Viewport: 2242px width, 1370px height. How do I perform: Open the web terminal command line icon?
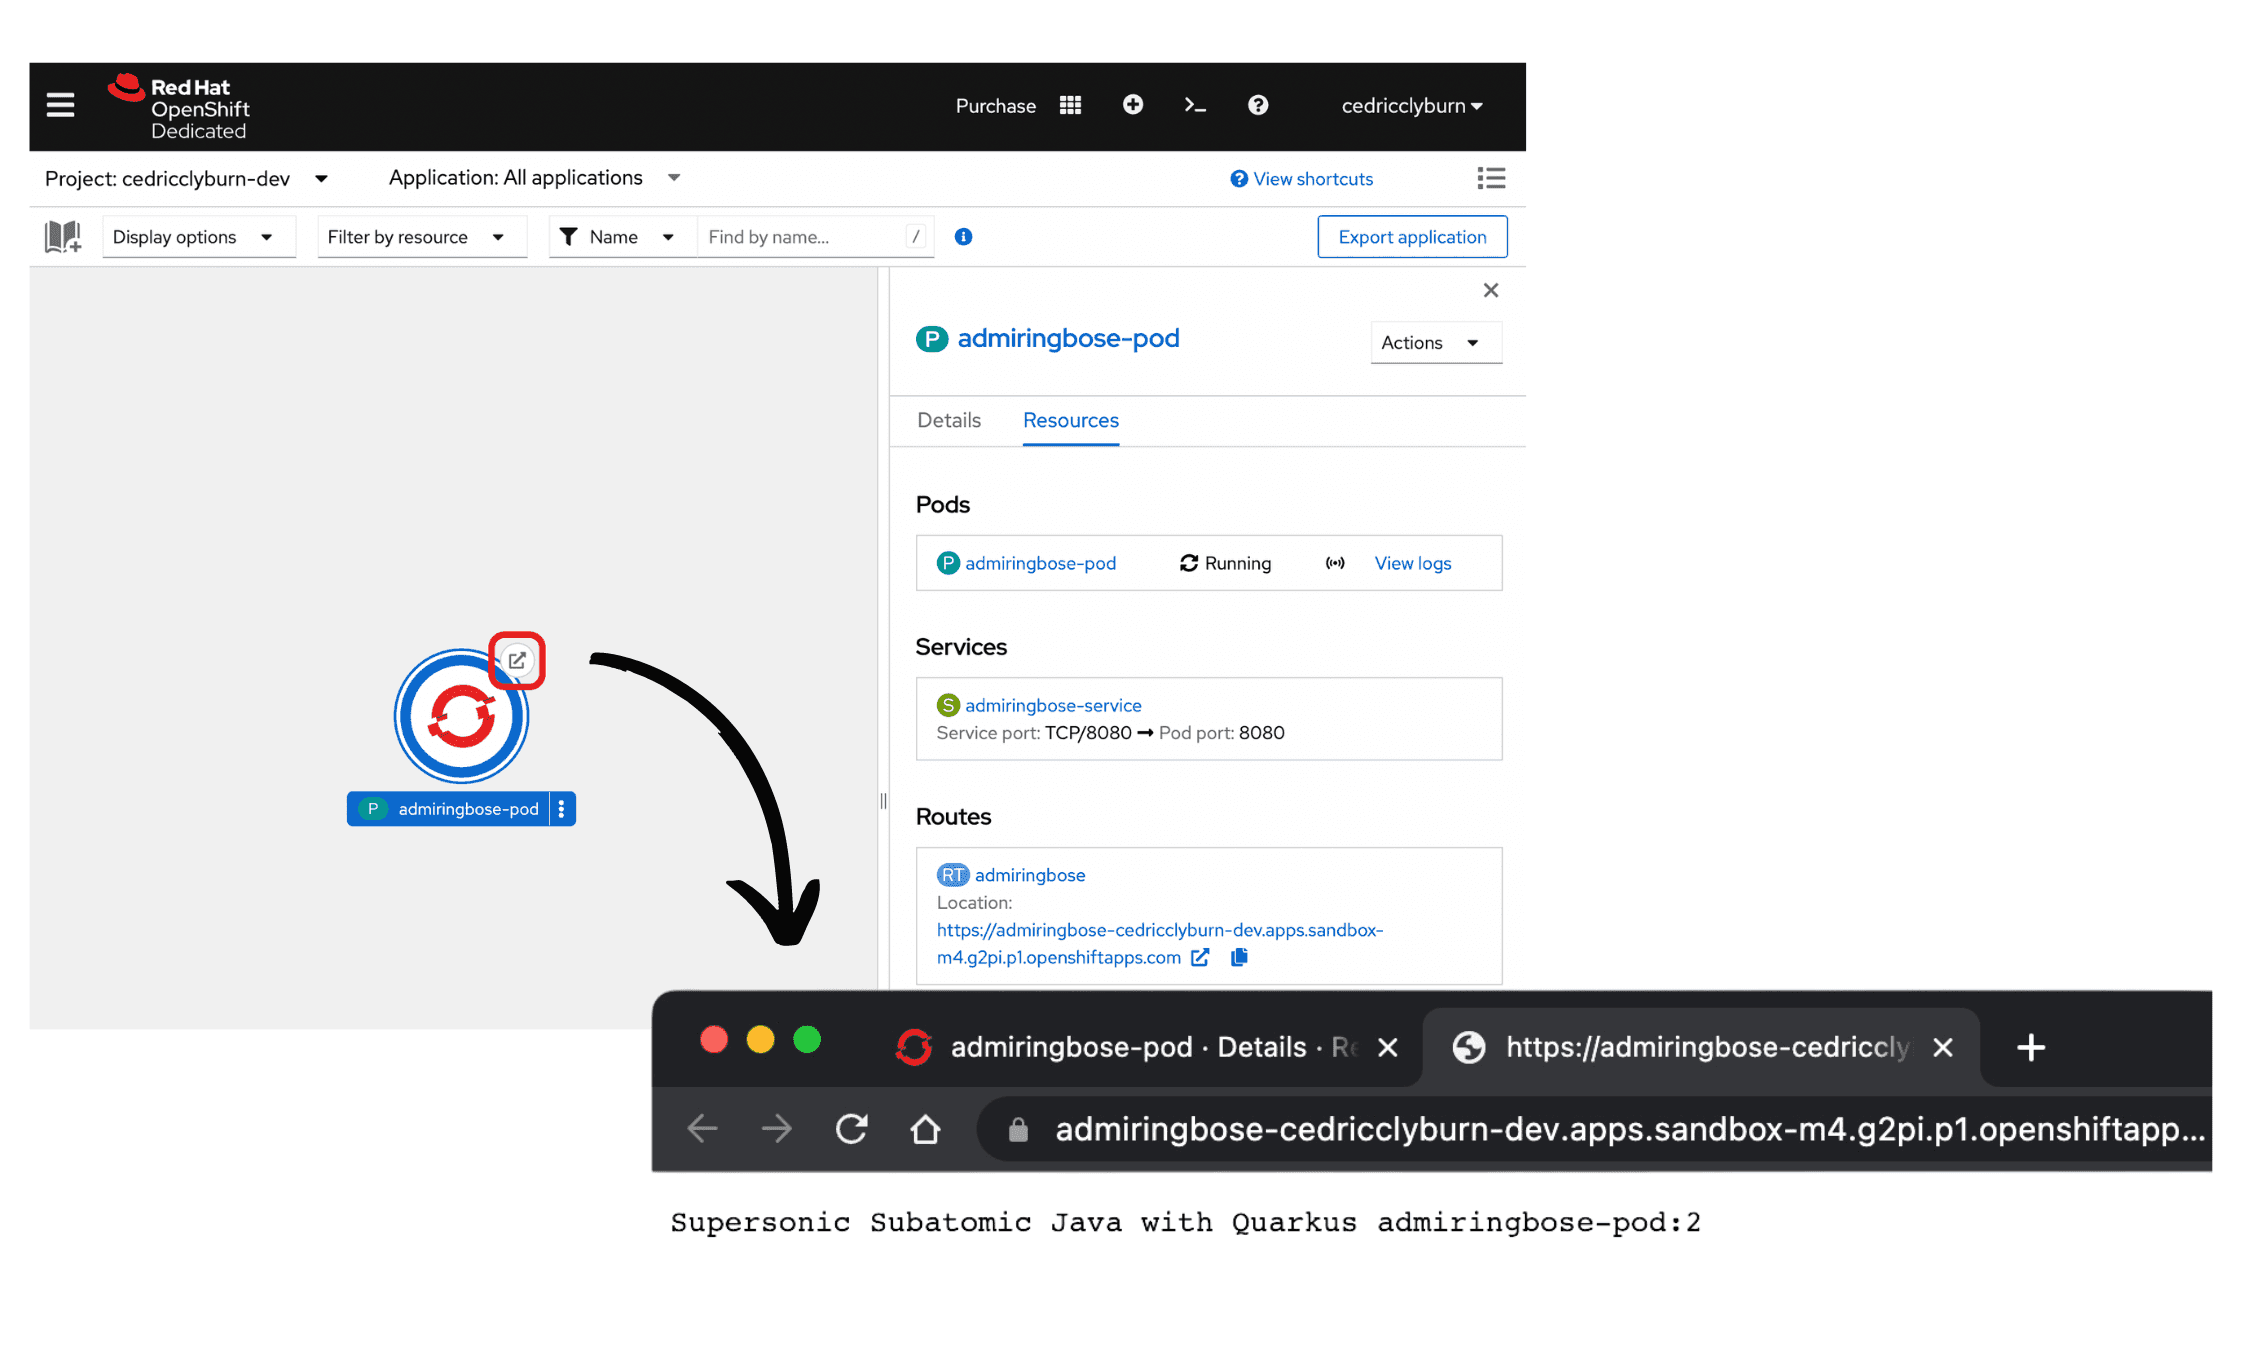(1194, 105)
